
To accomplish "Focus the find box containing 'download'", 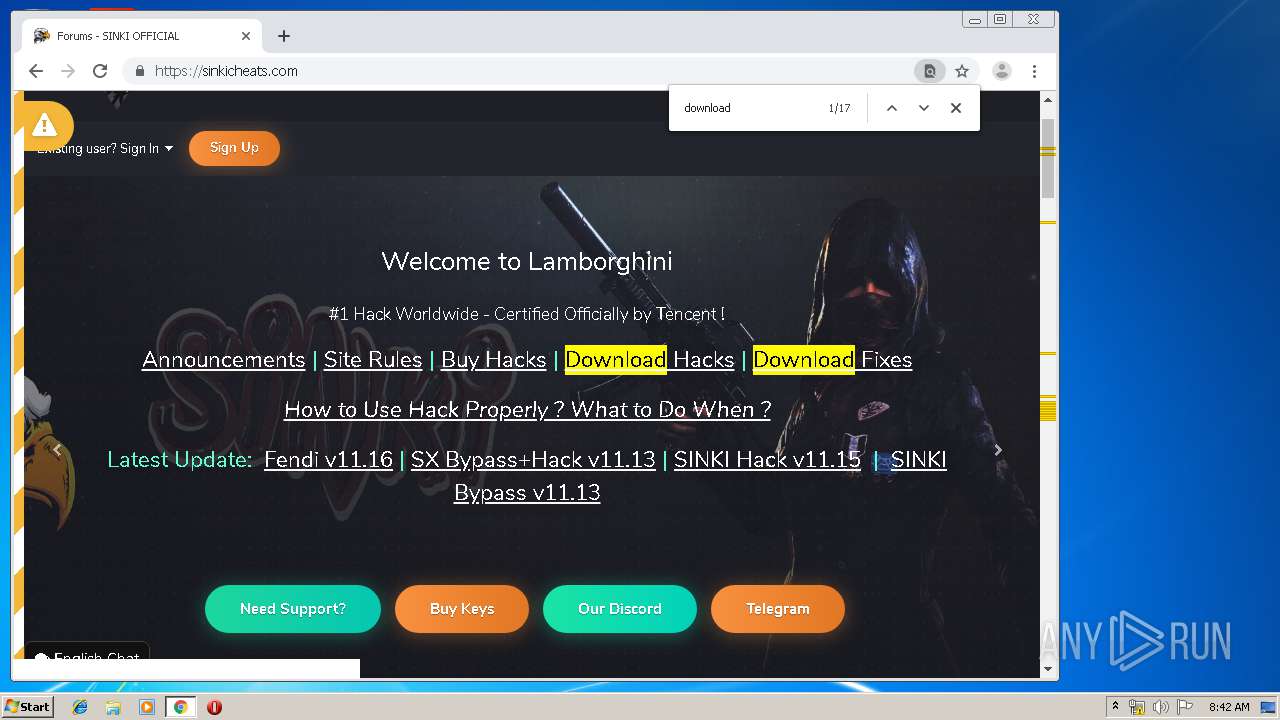I will tap(750, 108).
